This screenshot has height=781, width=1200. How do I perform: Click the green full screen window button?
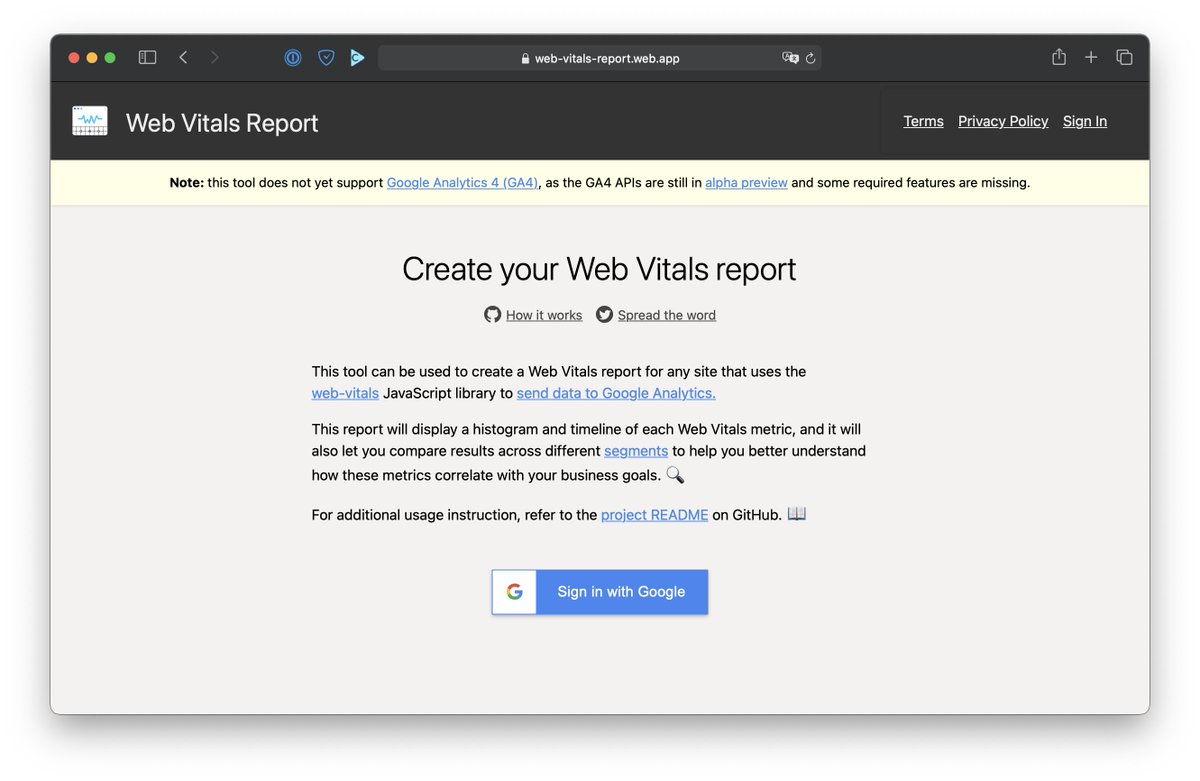[x=110, y=58]
